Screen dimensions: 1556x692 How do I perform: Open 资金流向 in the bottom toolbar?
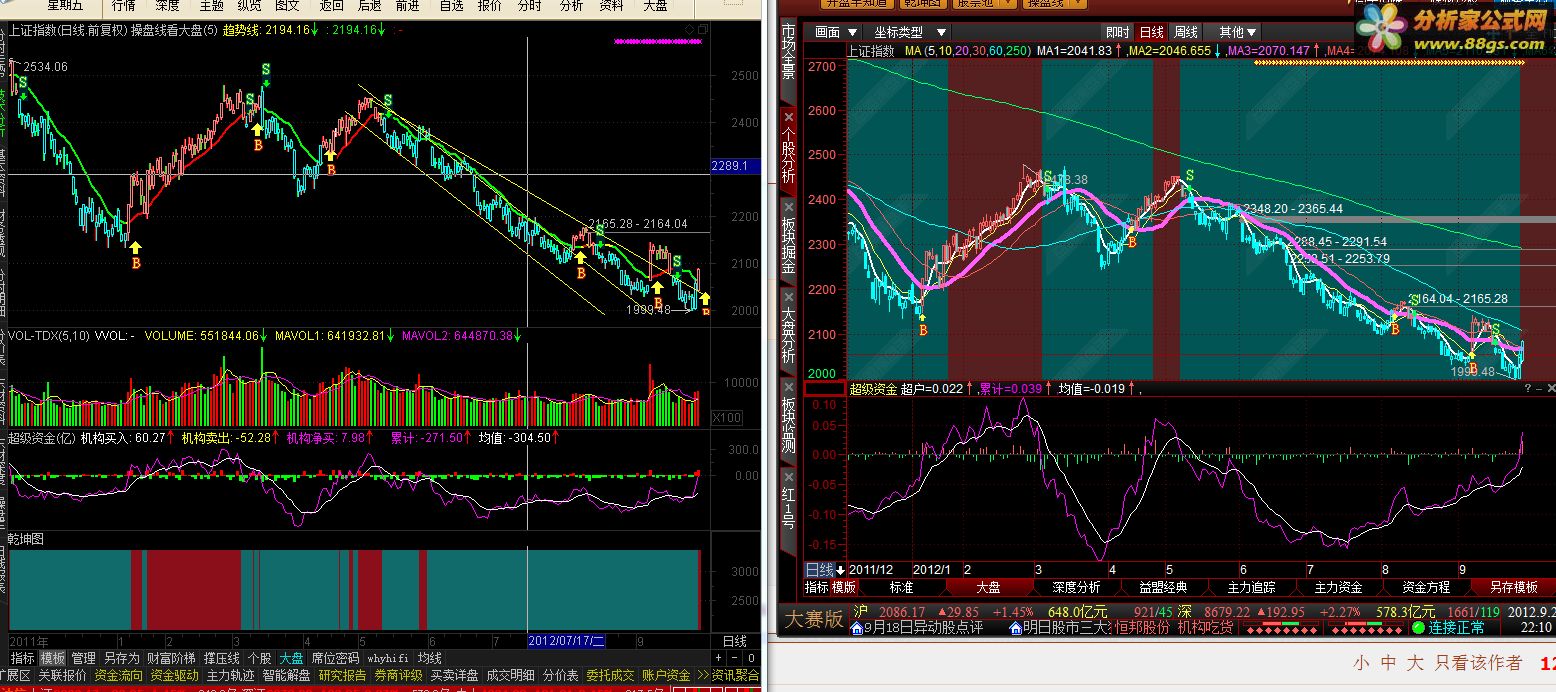tap(119, 676)
